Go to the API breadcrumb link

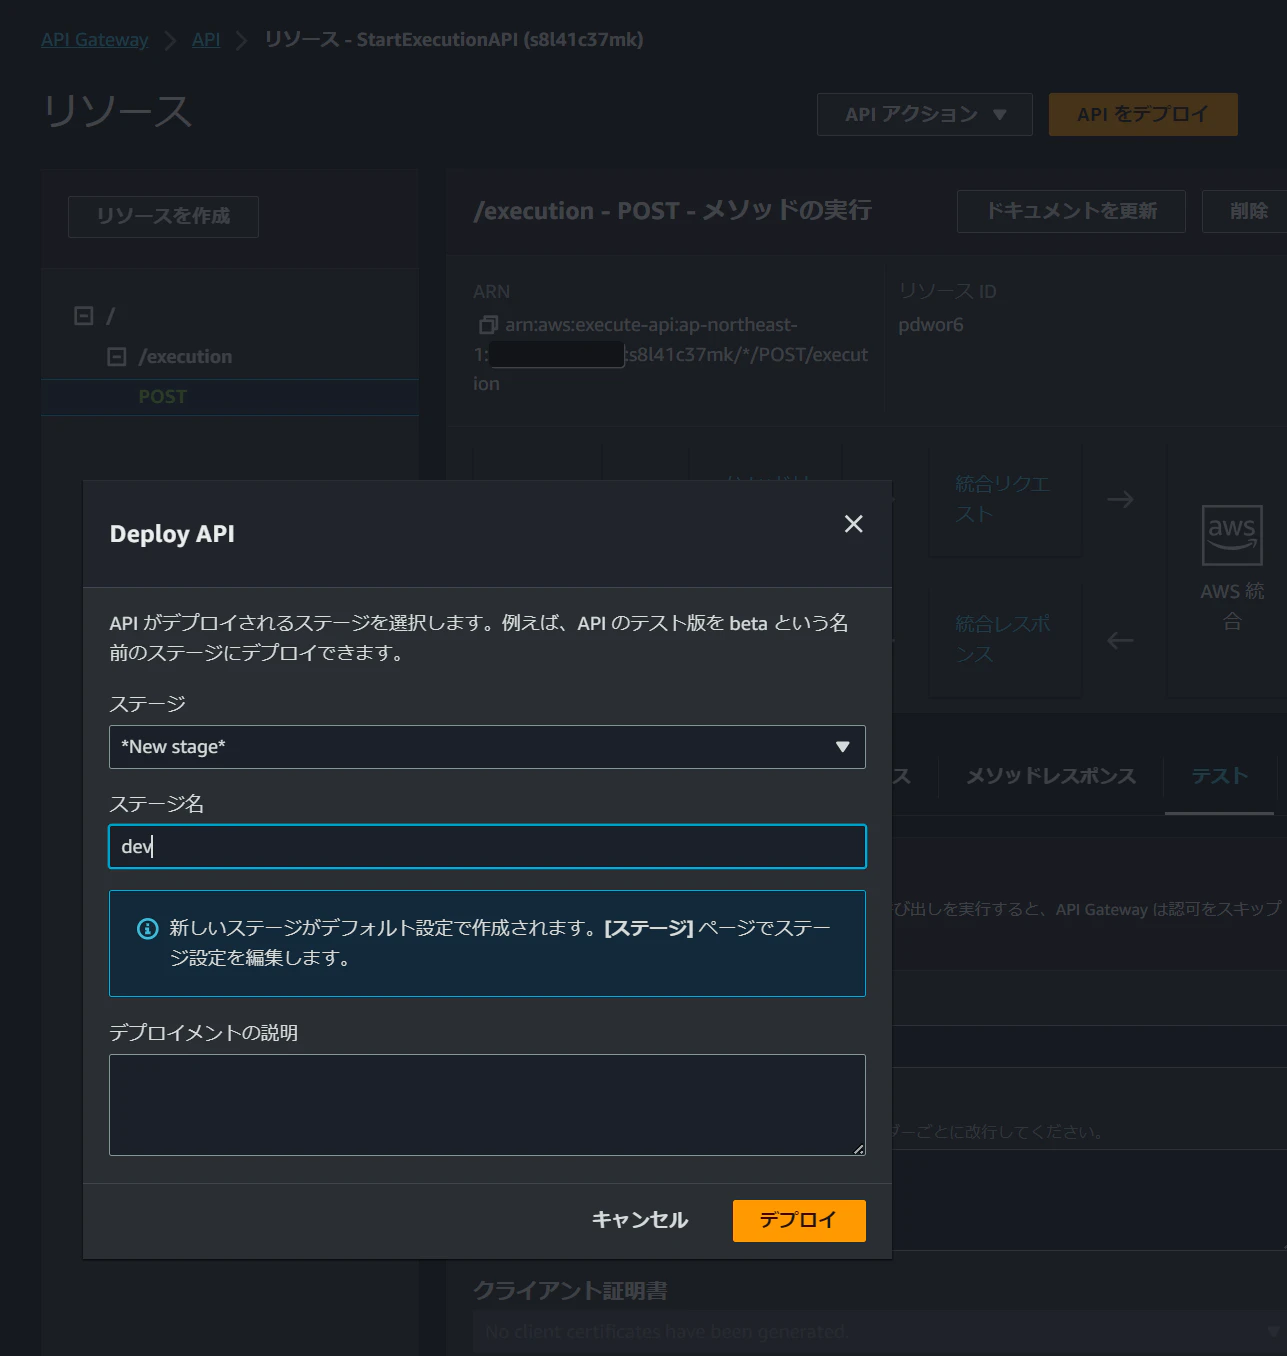coord(206,40)
